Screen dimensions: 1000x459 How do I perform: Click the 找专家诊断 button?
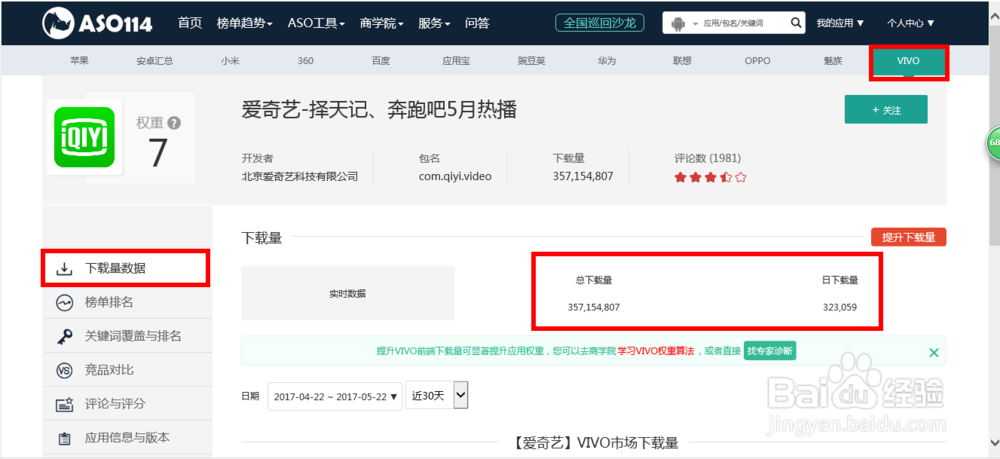769,351
